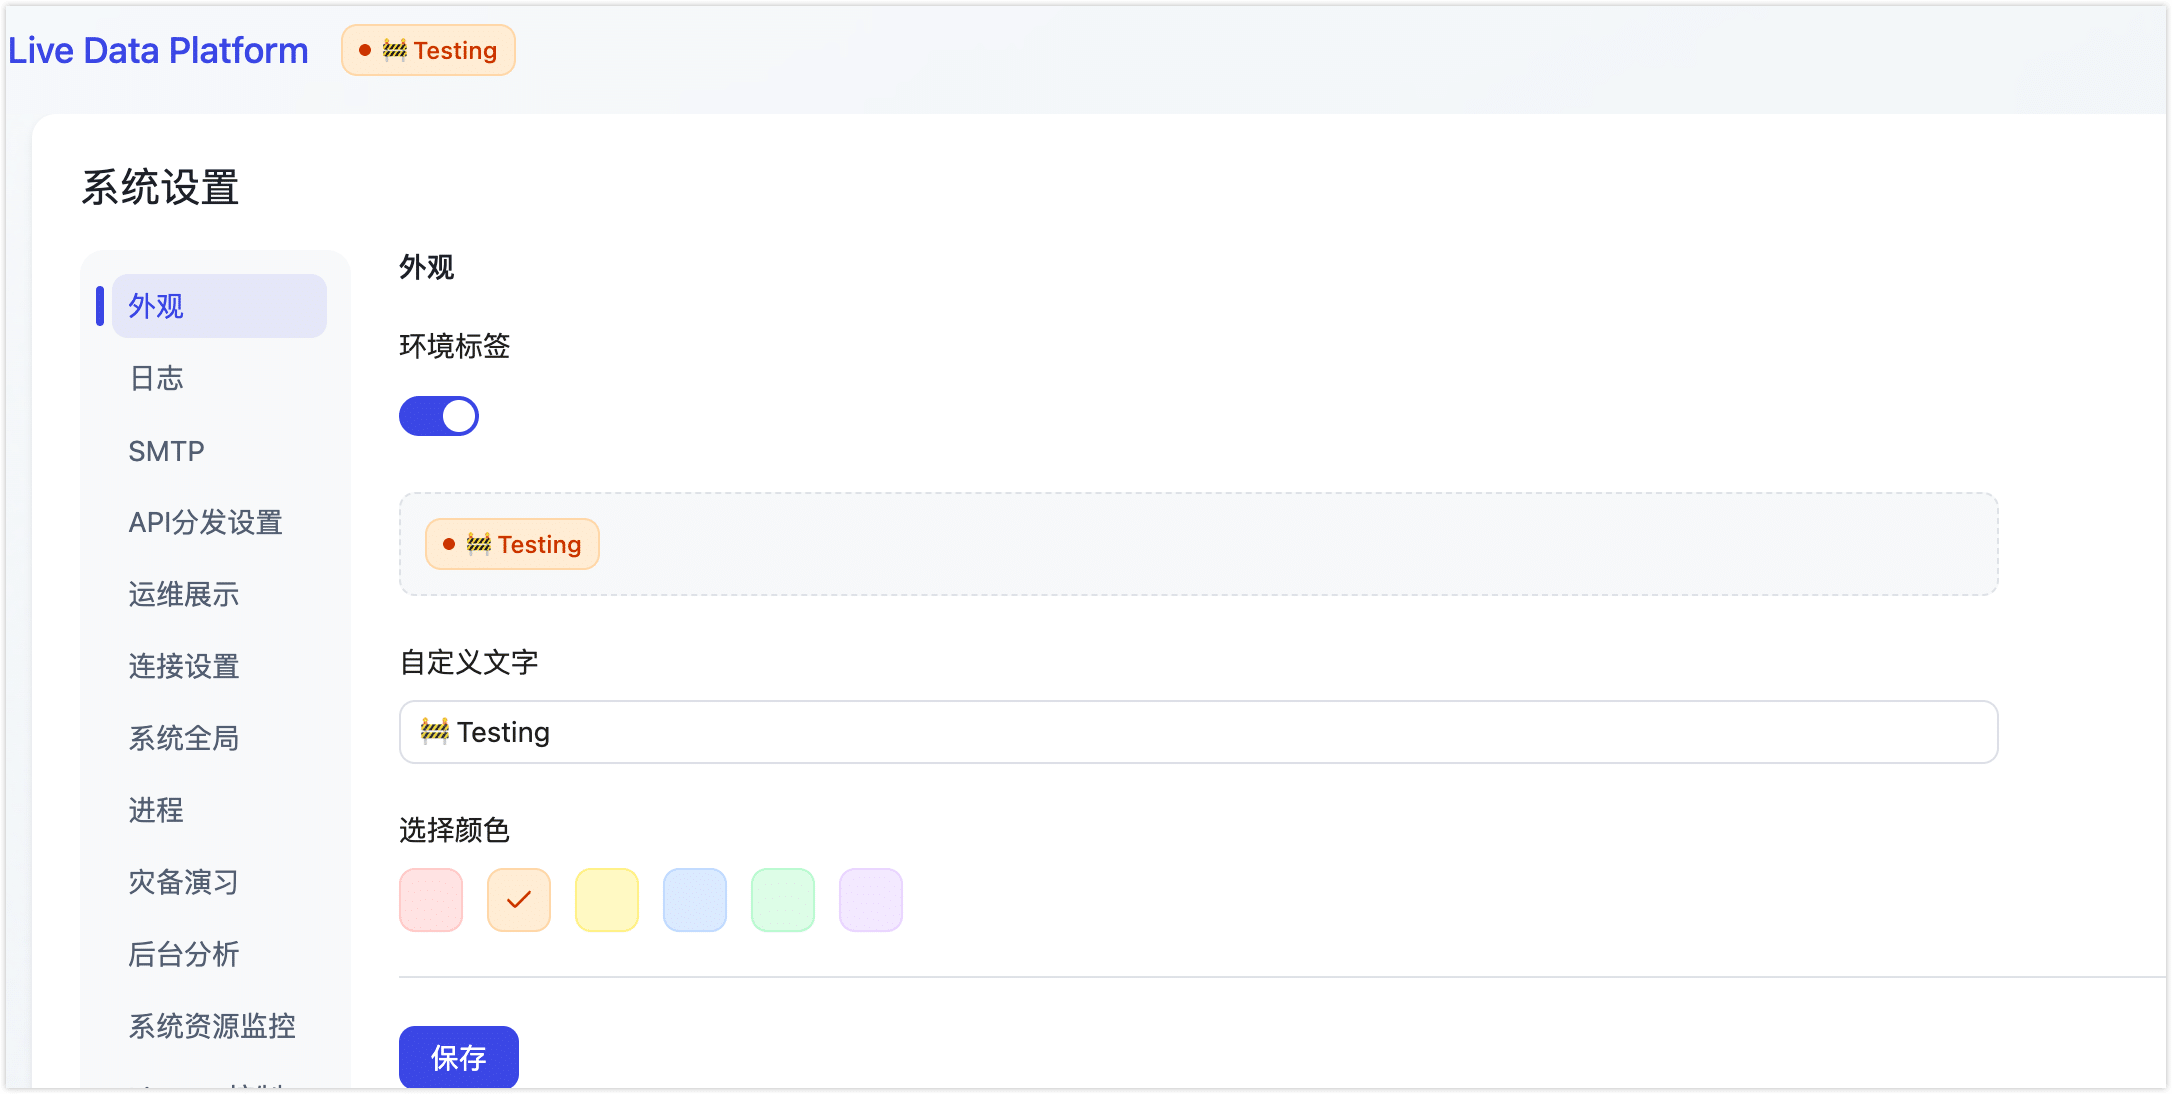Click the 保存 button

click(458, 1056)
